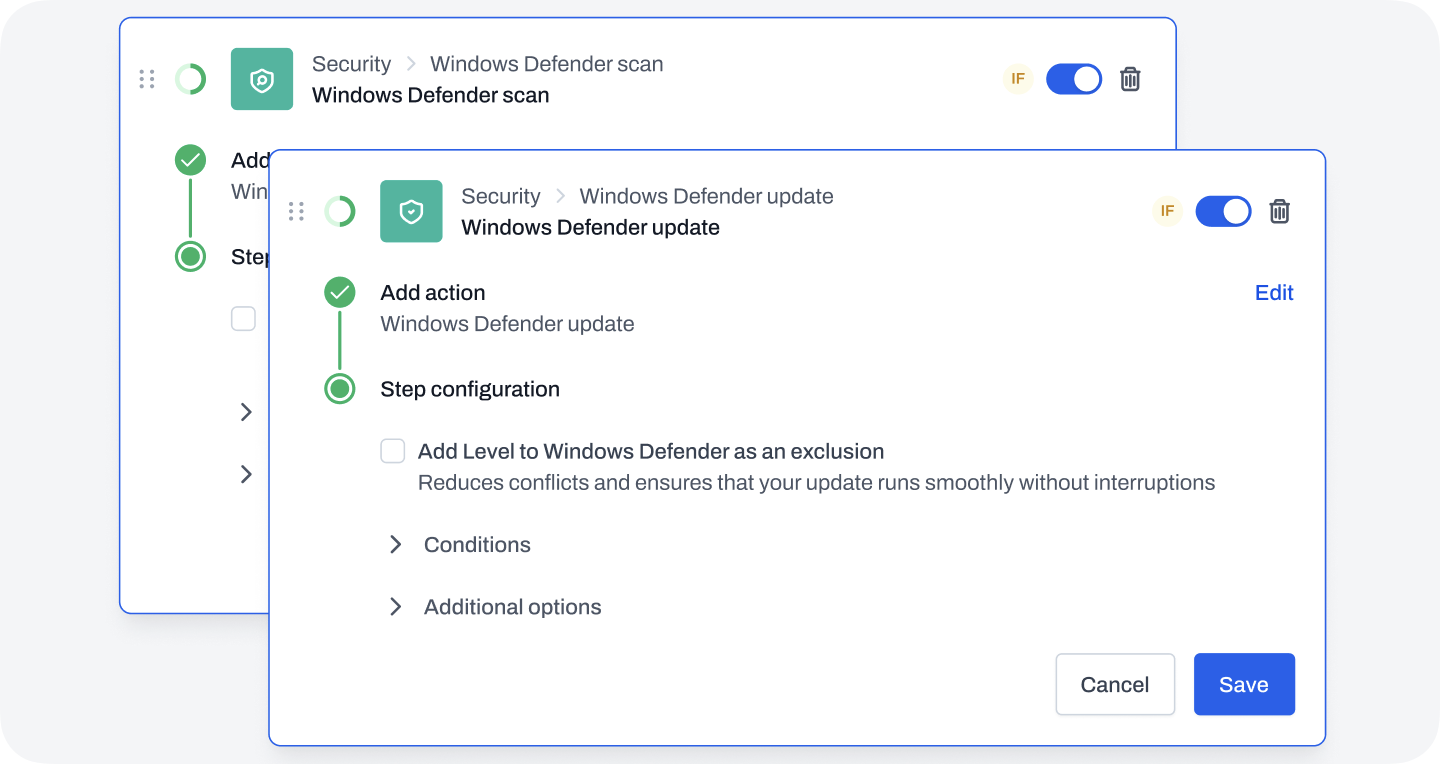
Task: Enable adding Level to Windows Defender as exclusion
Action: (392, 451)
